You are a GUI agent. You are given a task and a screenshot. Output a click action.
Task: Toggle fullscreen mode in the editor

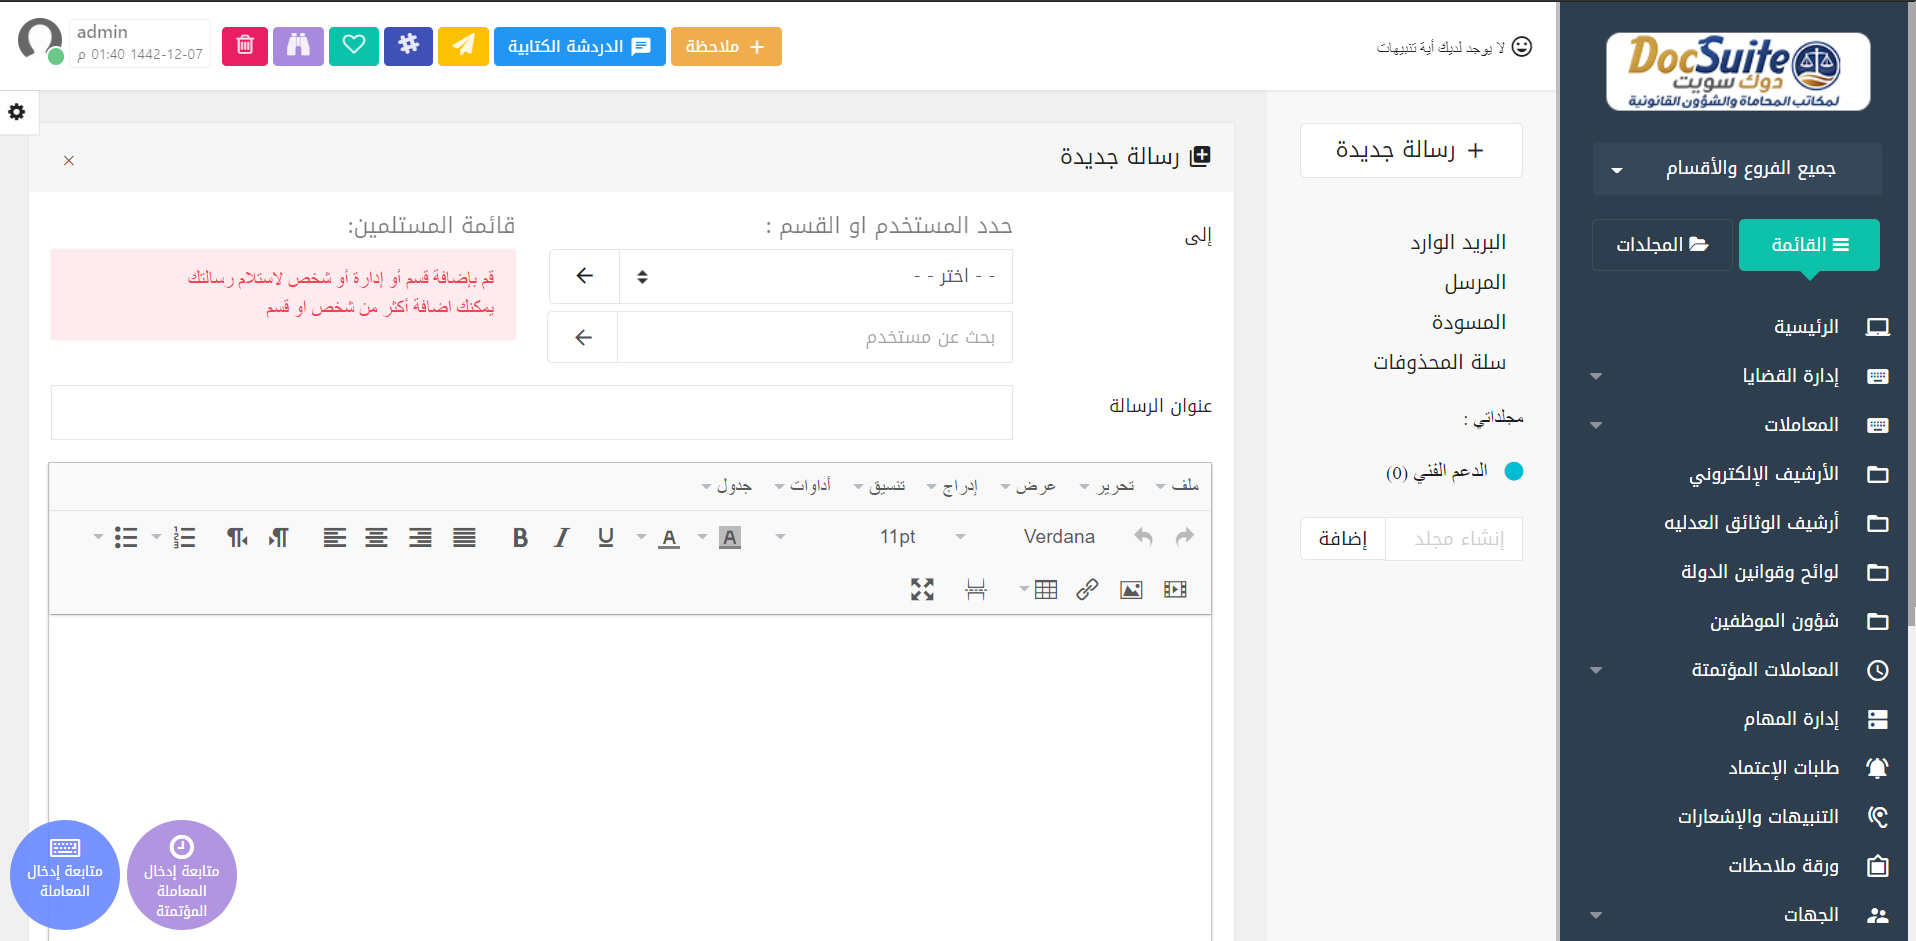click(x=922, y=590)
